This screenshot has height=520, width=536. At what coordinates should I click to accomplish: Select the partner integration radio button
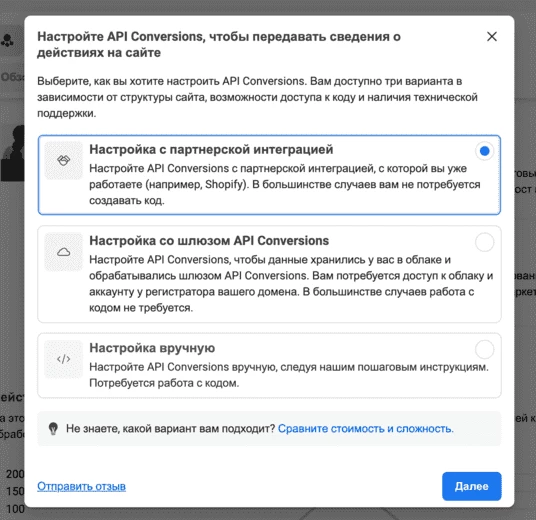[x=484, y=151]
